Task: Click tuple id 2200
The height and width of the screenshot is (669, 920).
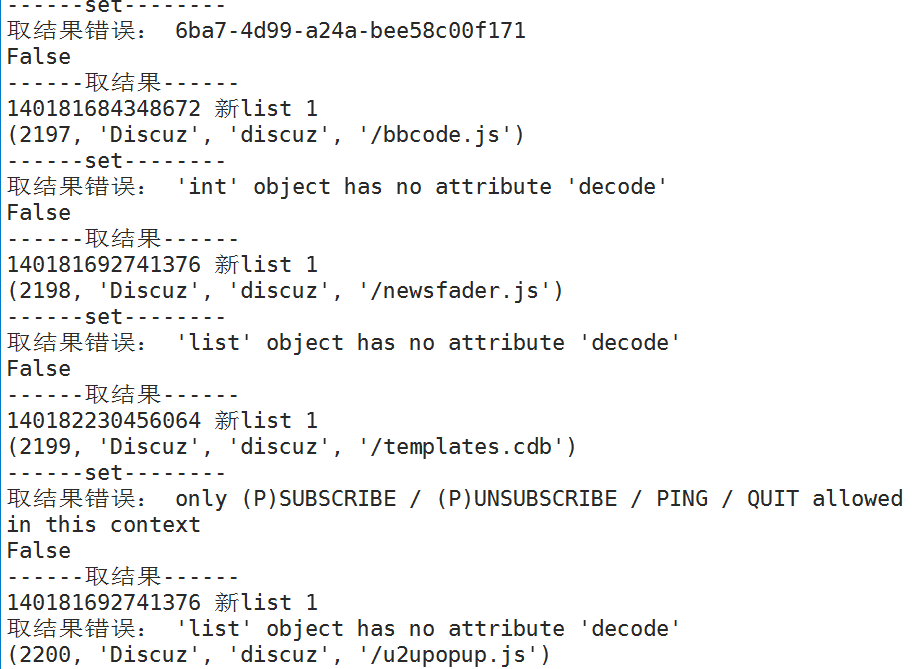Action: 45,655
